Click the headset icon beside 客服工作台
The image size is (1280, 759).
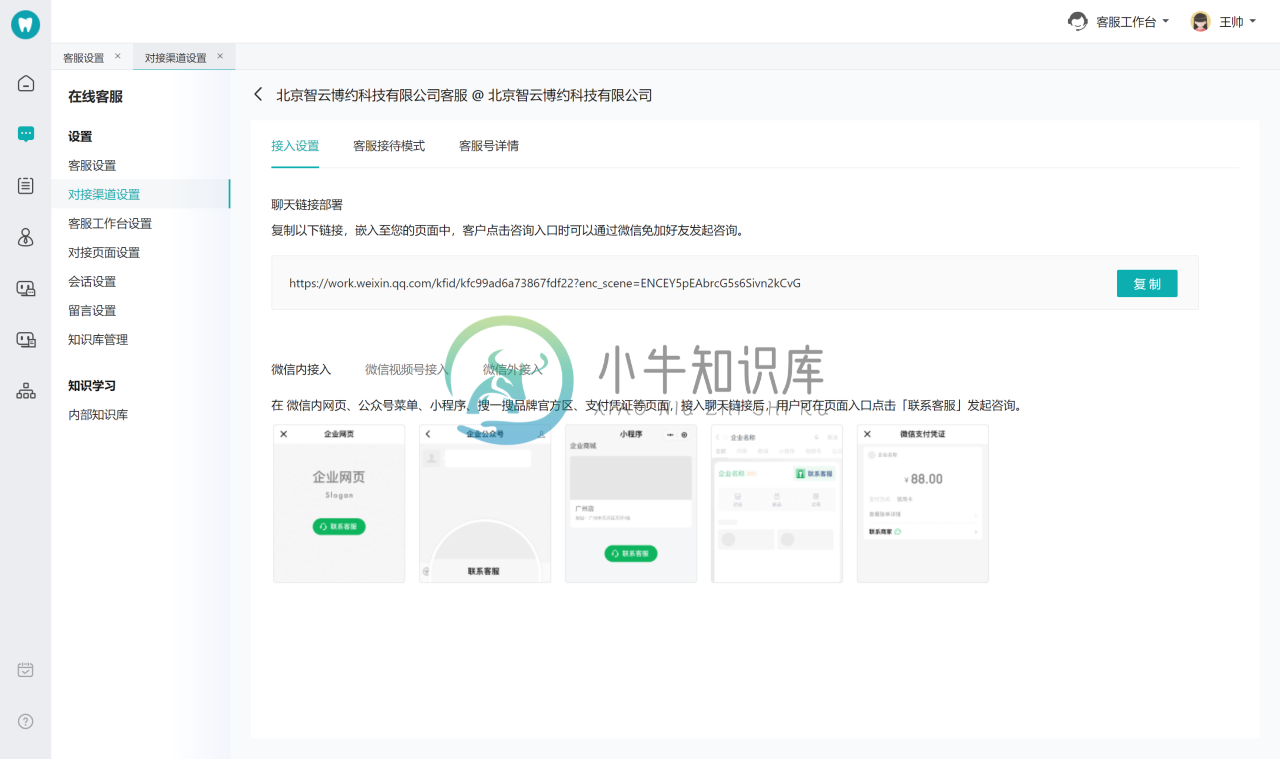pos(1078,21)
